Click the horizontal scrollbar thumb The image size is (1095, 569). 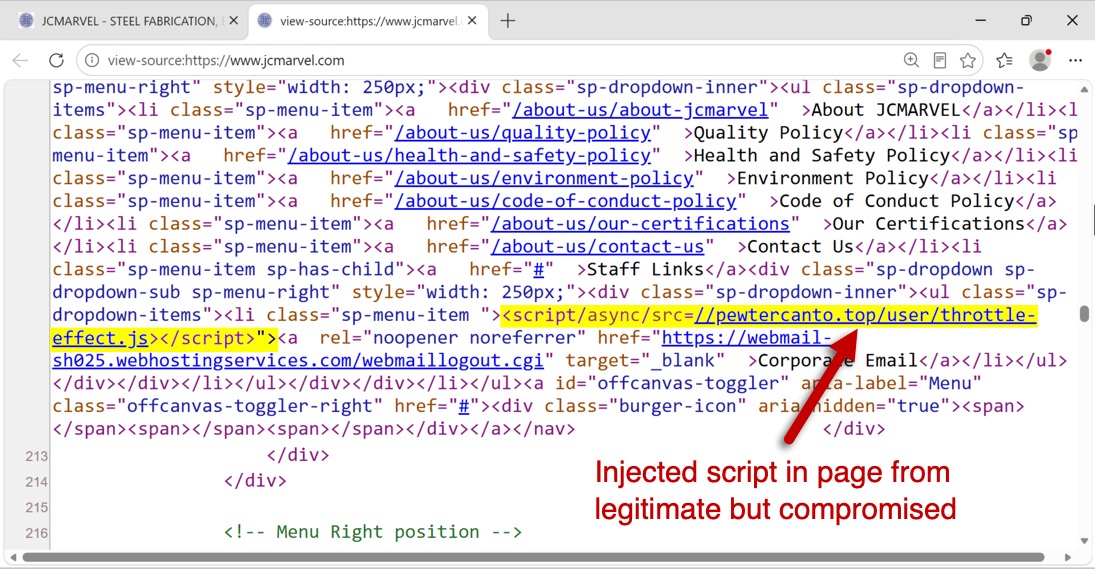533,557
